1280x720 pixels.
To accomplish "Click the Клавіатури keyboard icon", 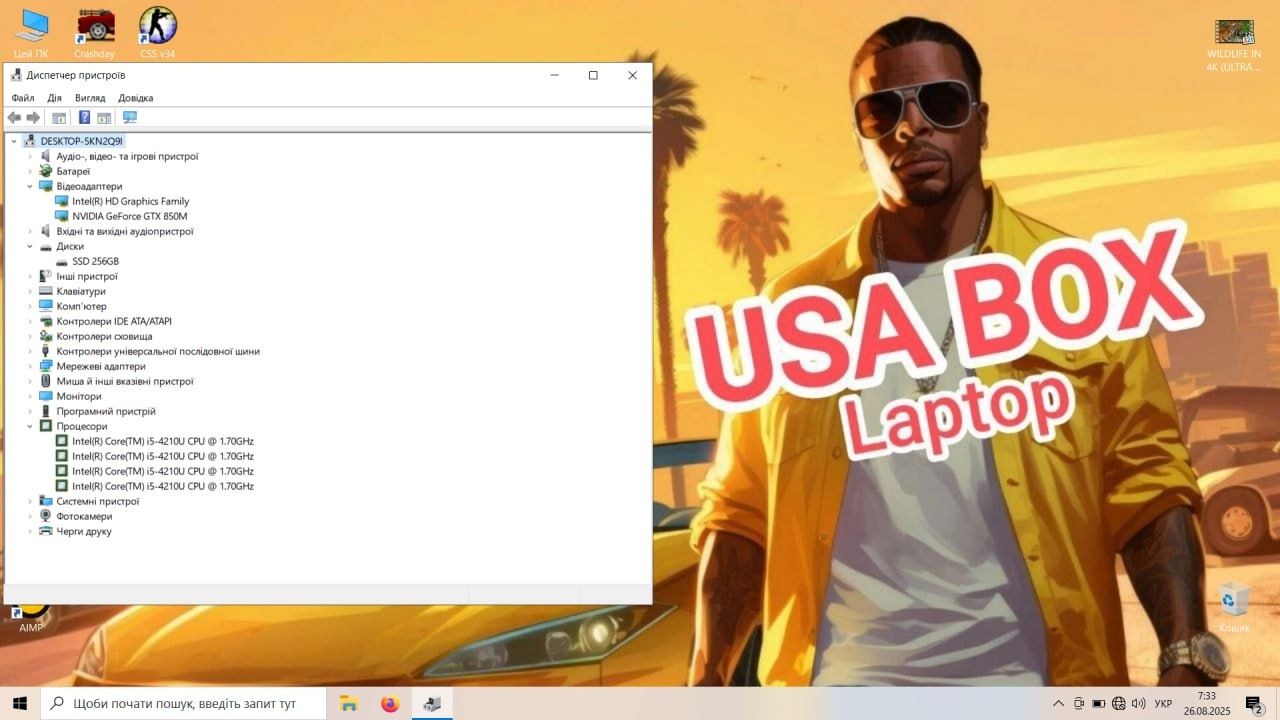I will tap(46, 291).
